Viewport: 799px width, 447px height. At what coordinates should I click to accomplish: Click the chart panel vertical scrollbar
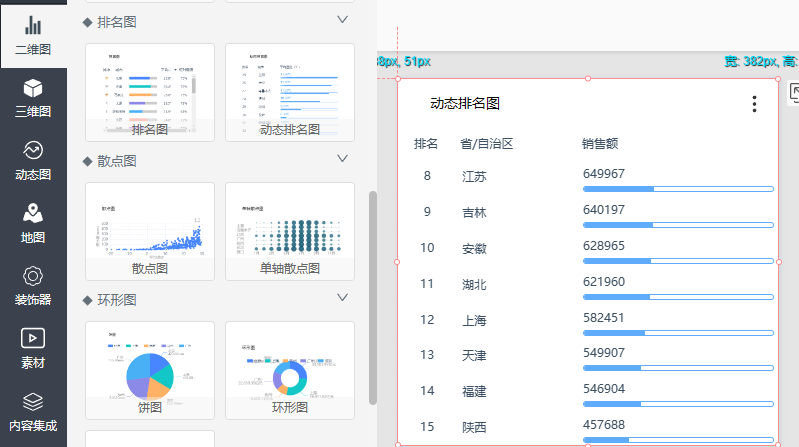point(374,300)
